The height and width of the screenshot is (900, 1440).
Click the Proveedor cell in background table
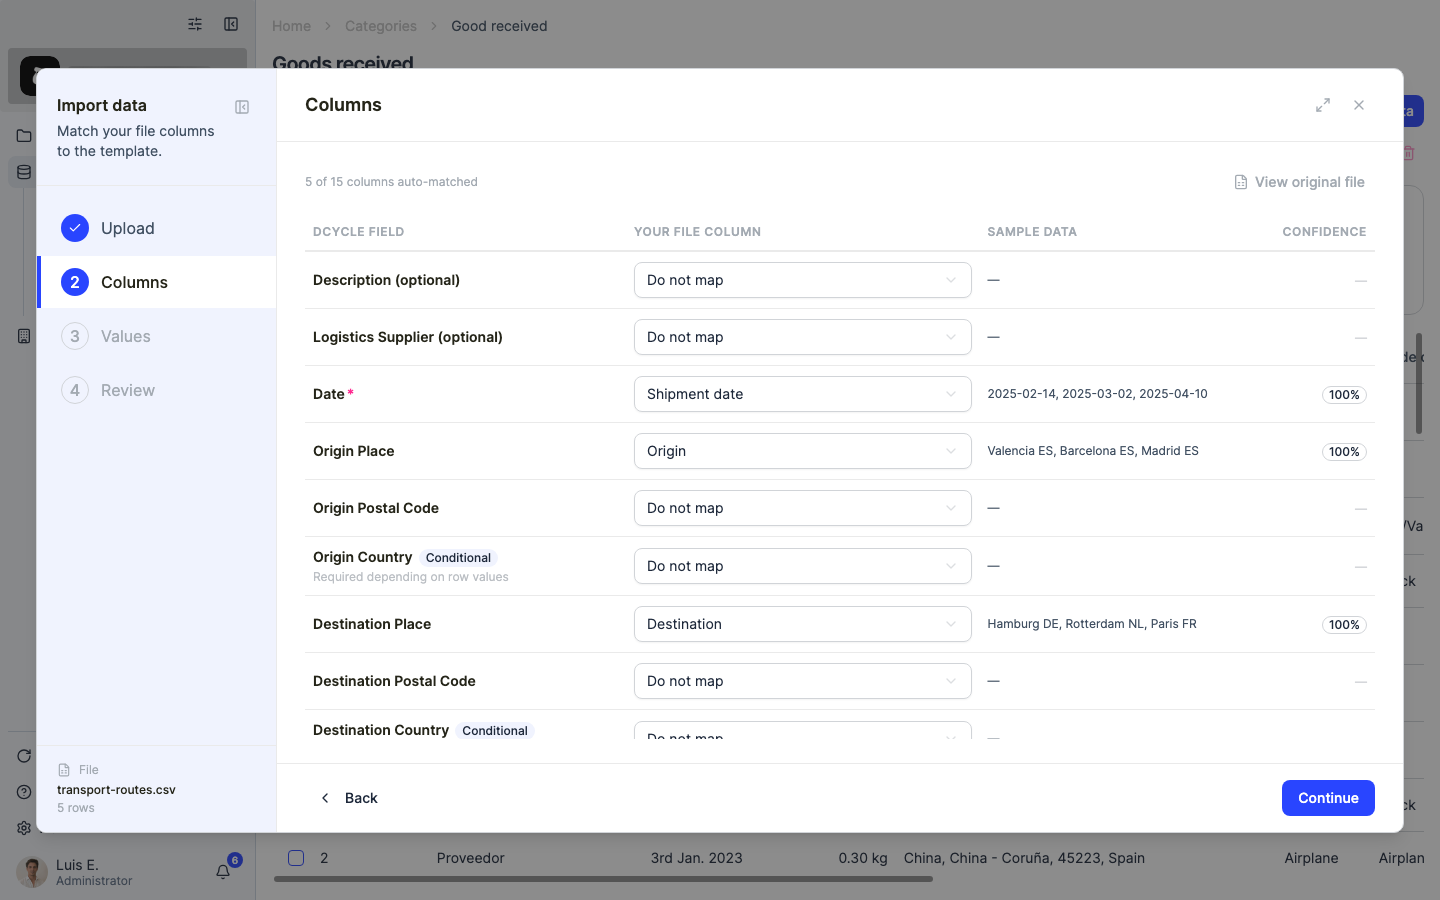coord(470,858)
